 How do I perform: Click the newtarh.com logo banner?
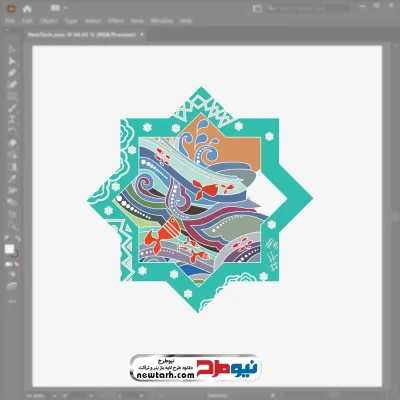pyautogui.click(x=194, y=367)
